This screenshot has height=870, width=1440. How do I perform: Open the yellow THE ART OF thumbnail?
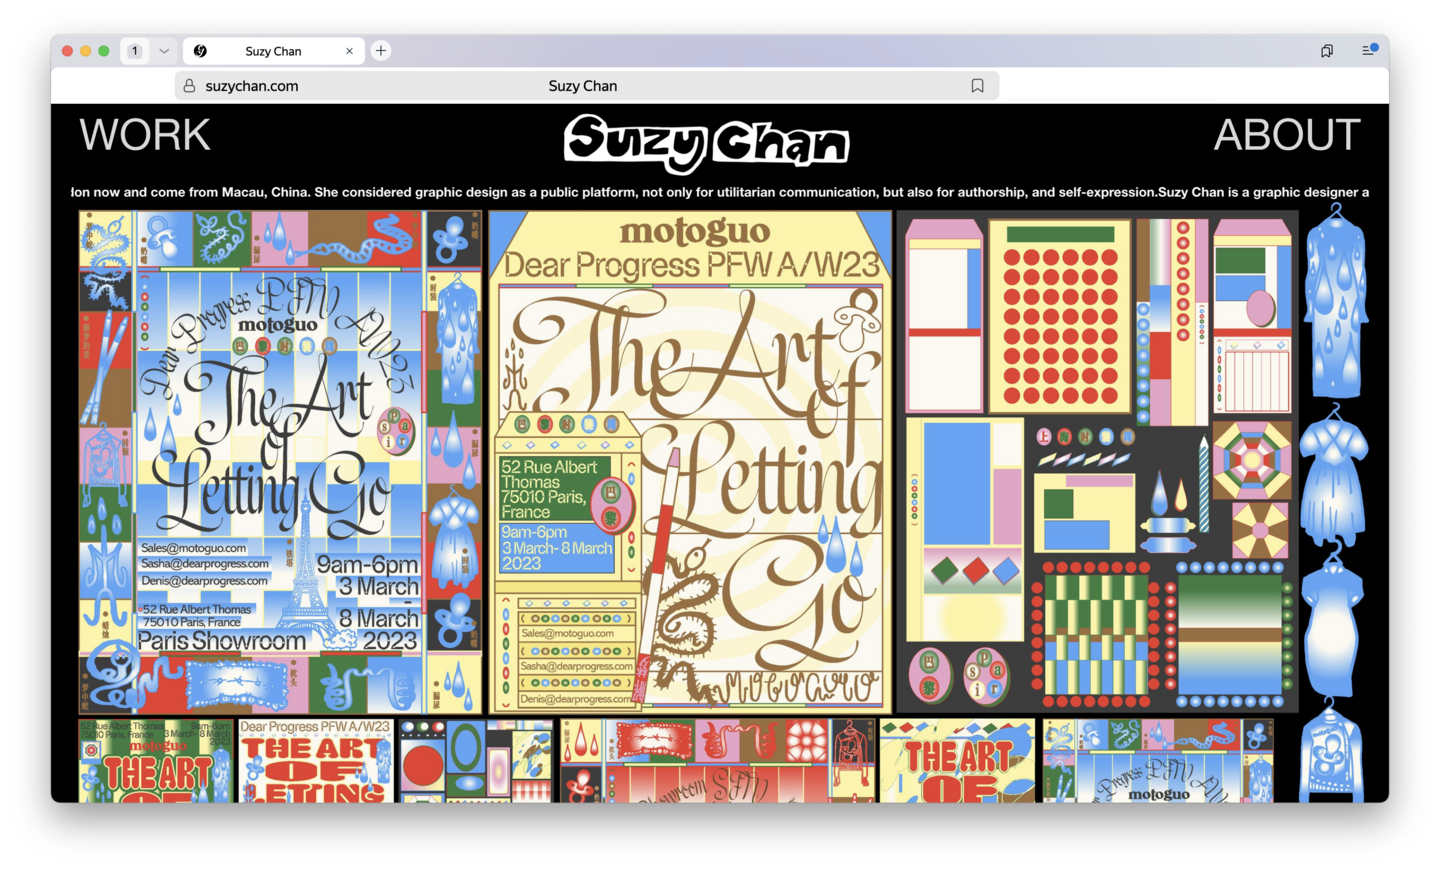[x=958, y=760]
